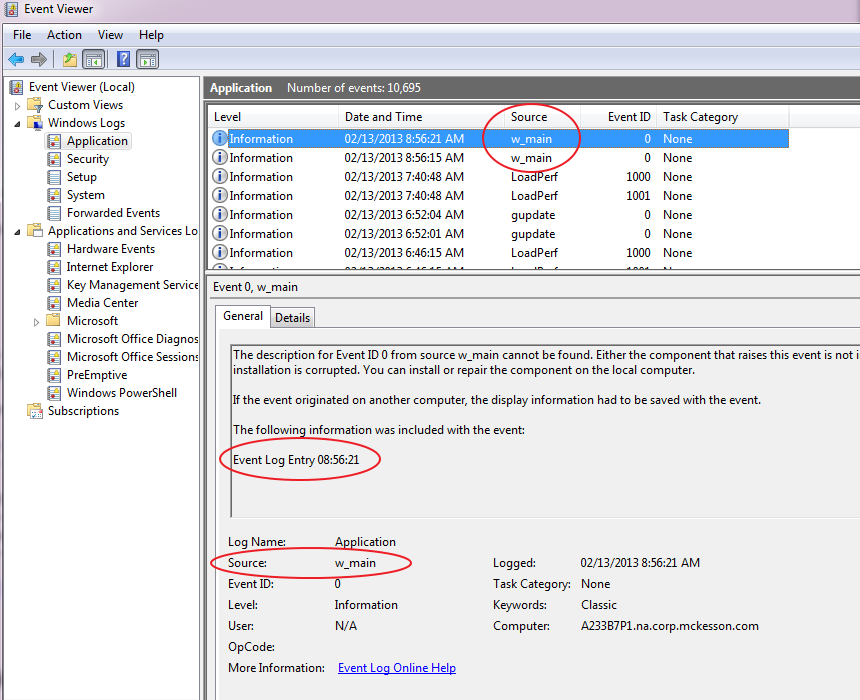Click the computer name A233B7P1.na.corp.mckesson.com
860x700 pixels.
click(x=670, y=626)
